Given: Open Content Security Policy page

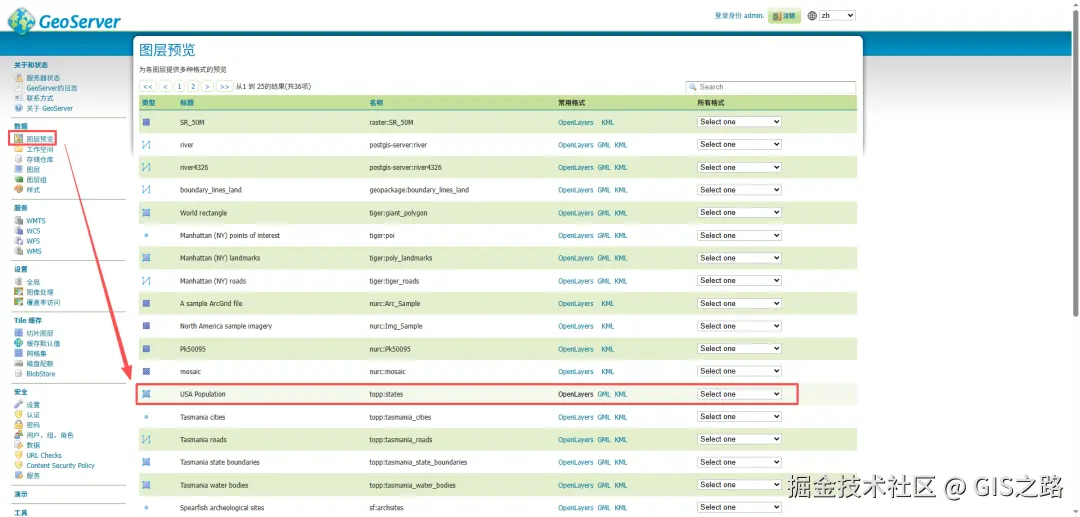Looking at the screenshot, I should (x=60, y=465).
